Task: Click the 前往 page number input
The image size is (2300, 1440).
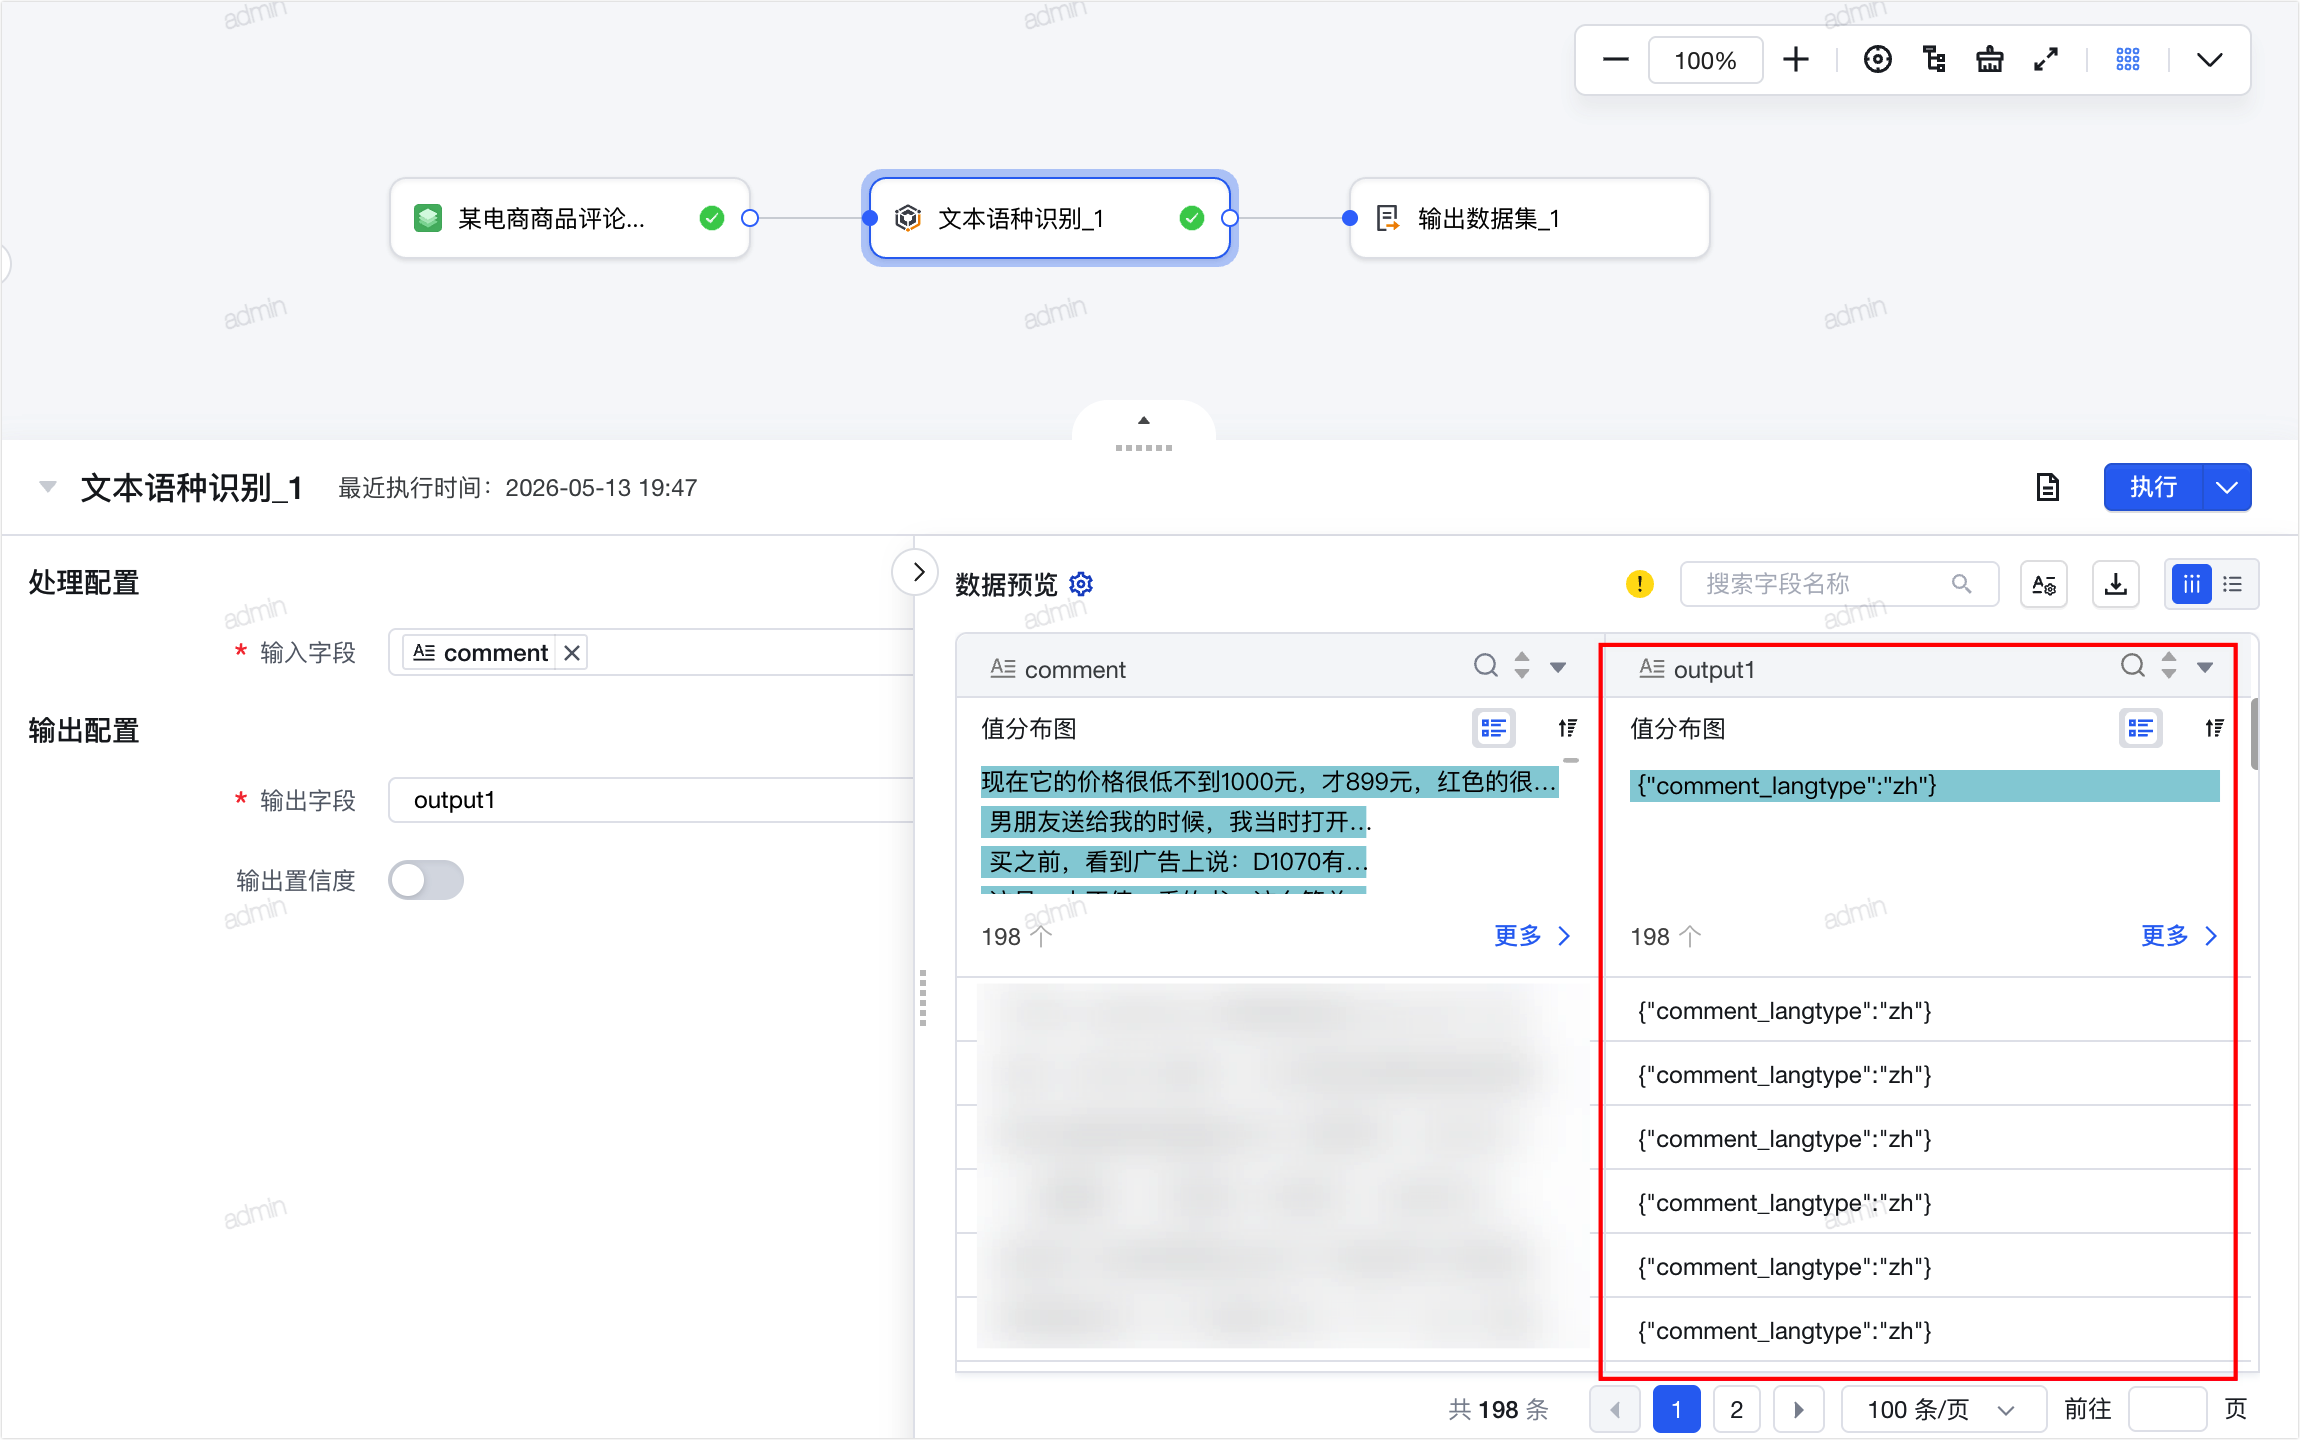Action: pyautogui.click(x=2167, y=1410)
